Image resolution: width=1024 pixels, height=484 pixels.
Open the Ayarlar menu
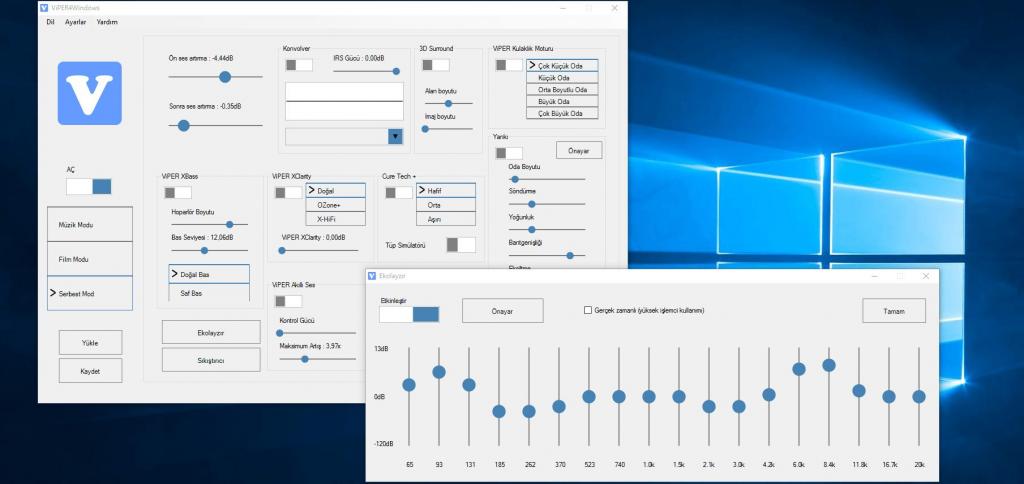click(x=75, y=22)
